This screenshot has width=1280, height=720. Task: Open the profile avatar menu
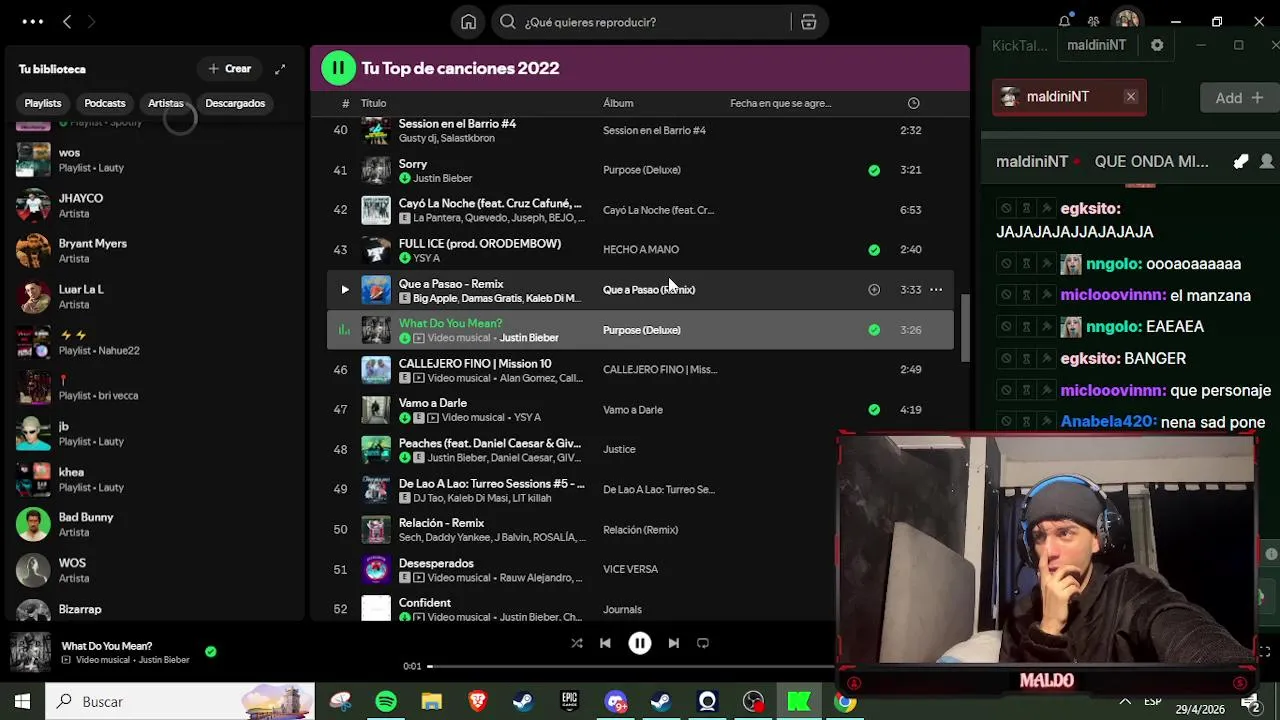(1128, 22)
